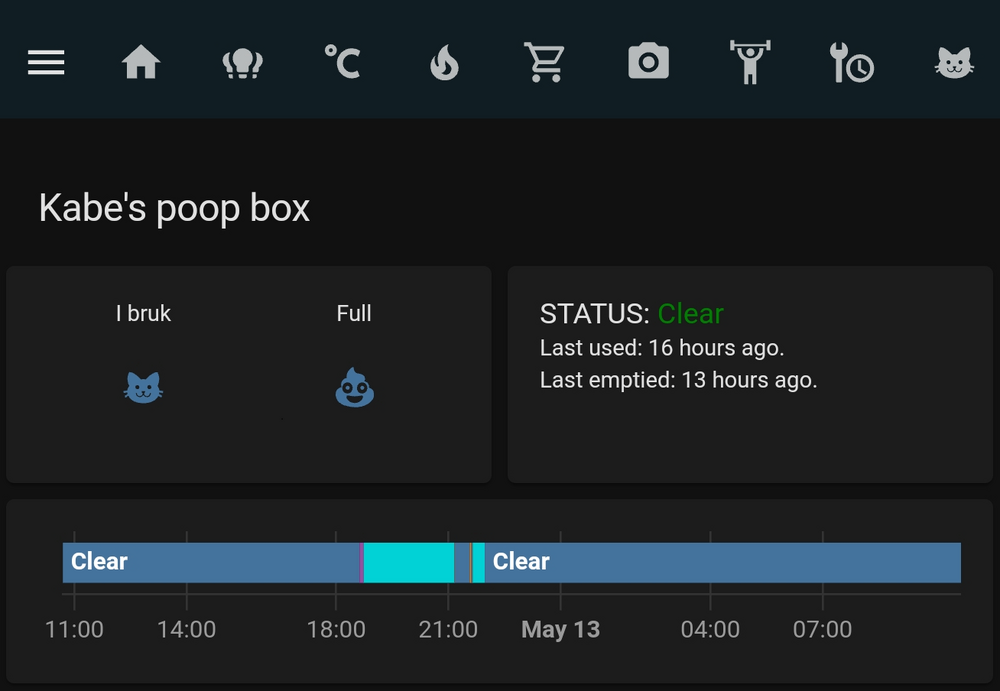Select the cyan segment in the history bar
The height and width of the screenshot is (691, 1000).
point(408,562)
